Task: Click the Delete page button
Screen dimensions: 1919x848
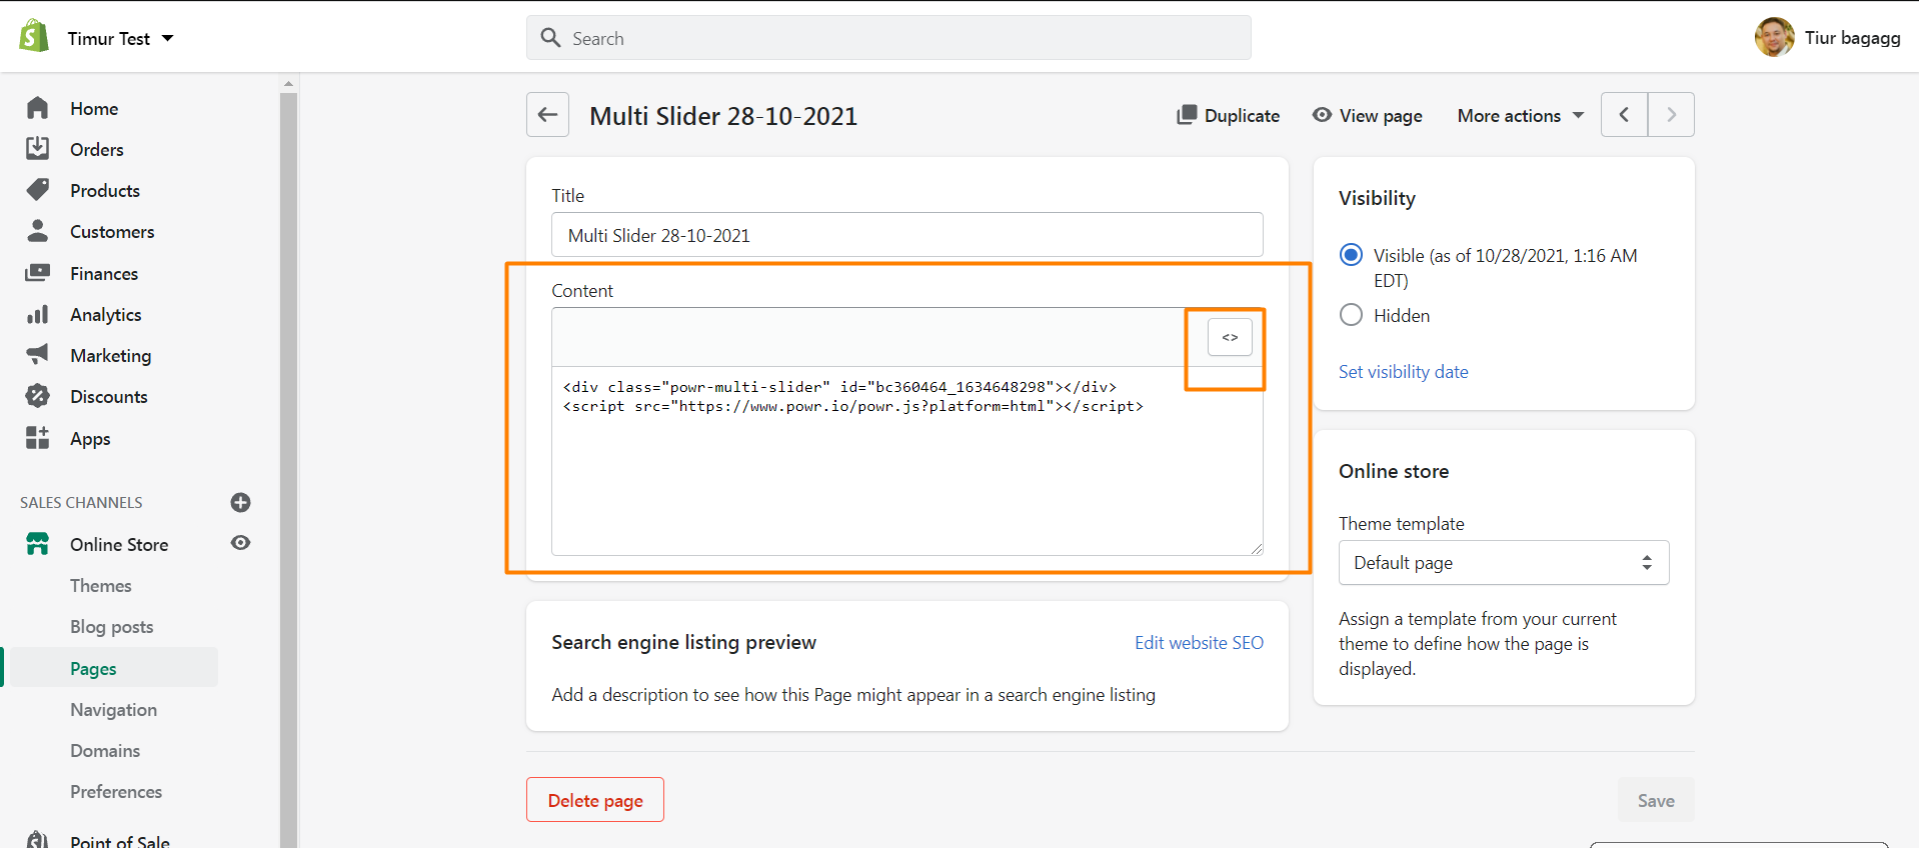Action: pyautogui.click(x=595, y=800)
